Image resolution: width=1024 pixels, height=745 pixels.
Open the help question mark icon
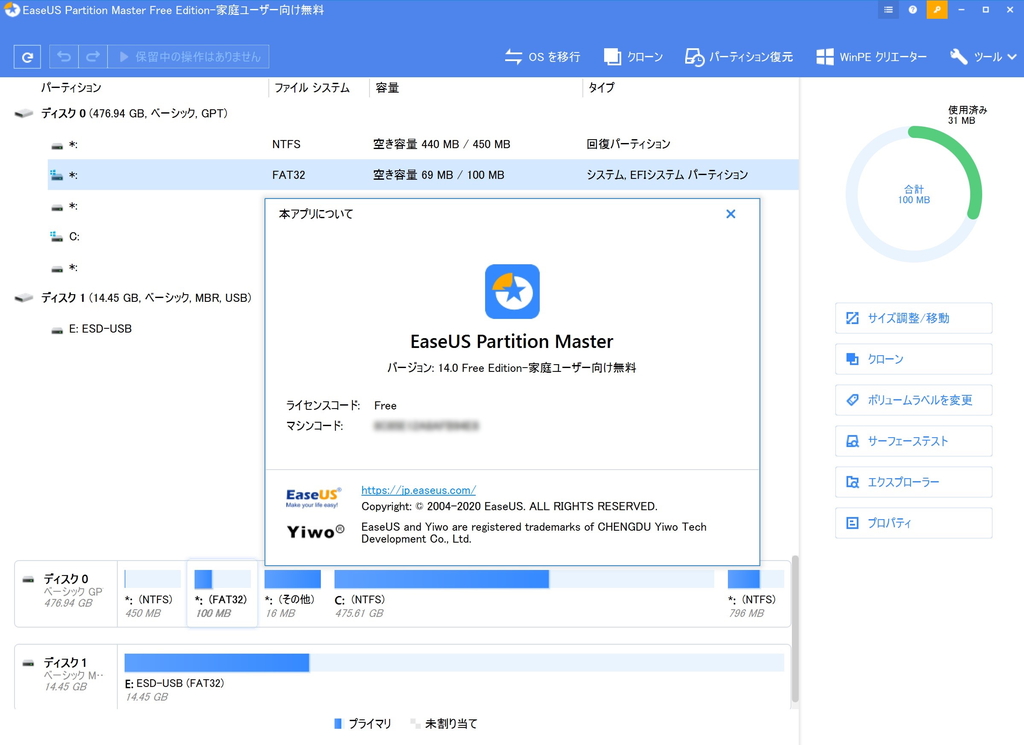pos(911,9)
